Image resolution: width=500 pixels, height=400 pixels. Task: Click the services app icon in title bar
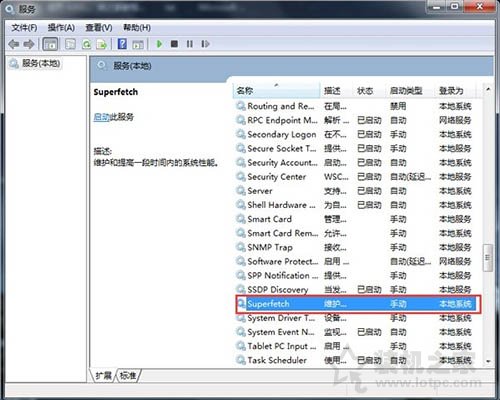point(10,9)
